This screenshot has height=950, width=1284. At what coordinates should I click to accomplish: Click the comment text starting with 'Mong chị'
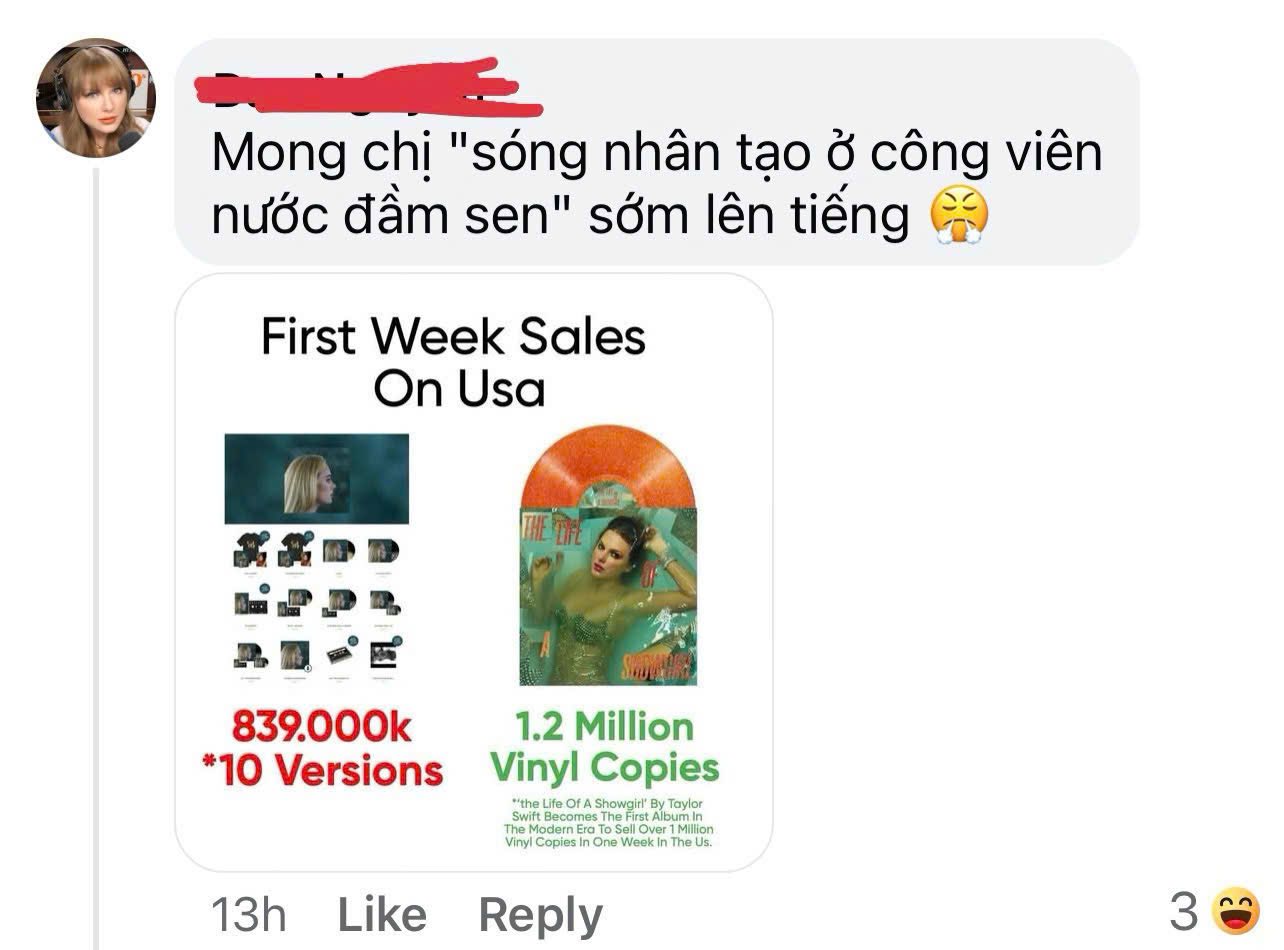point(657,184)
